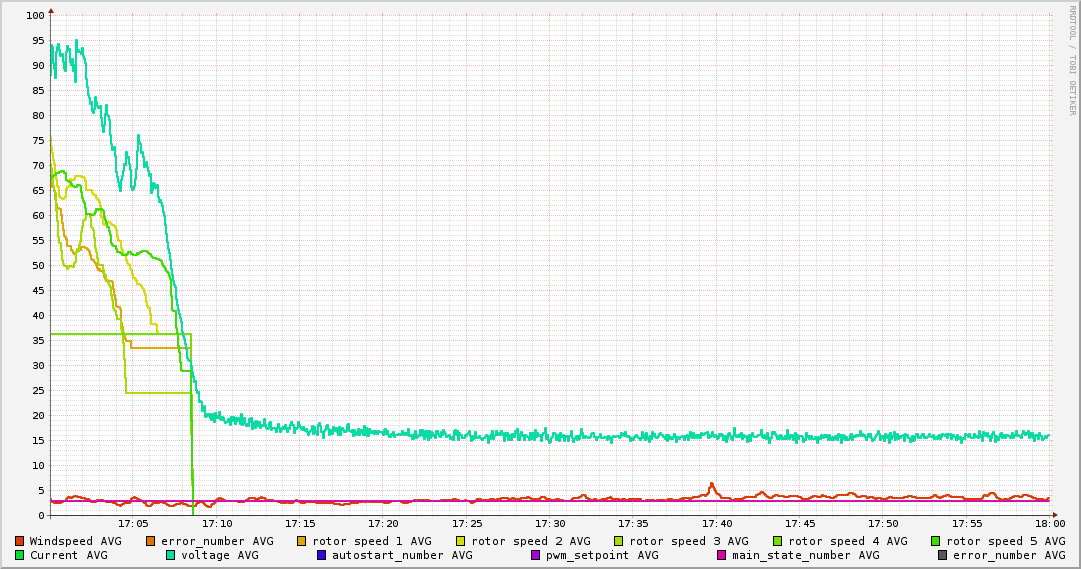This screenshot has width=1081, height=569.
Task: Click the 45 value on the y-axis
Action: (x=38, y=290)
